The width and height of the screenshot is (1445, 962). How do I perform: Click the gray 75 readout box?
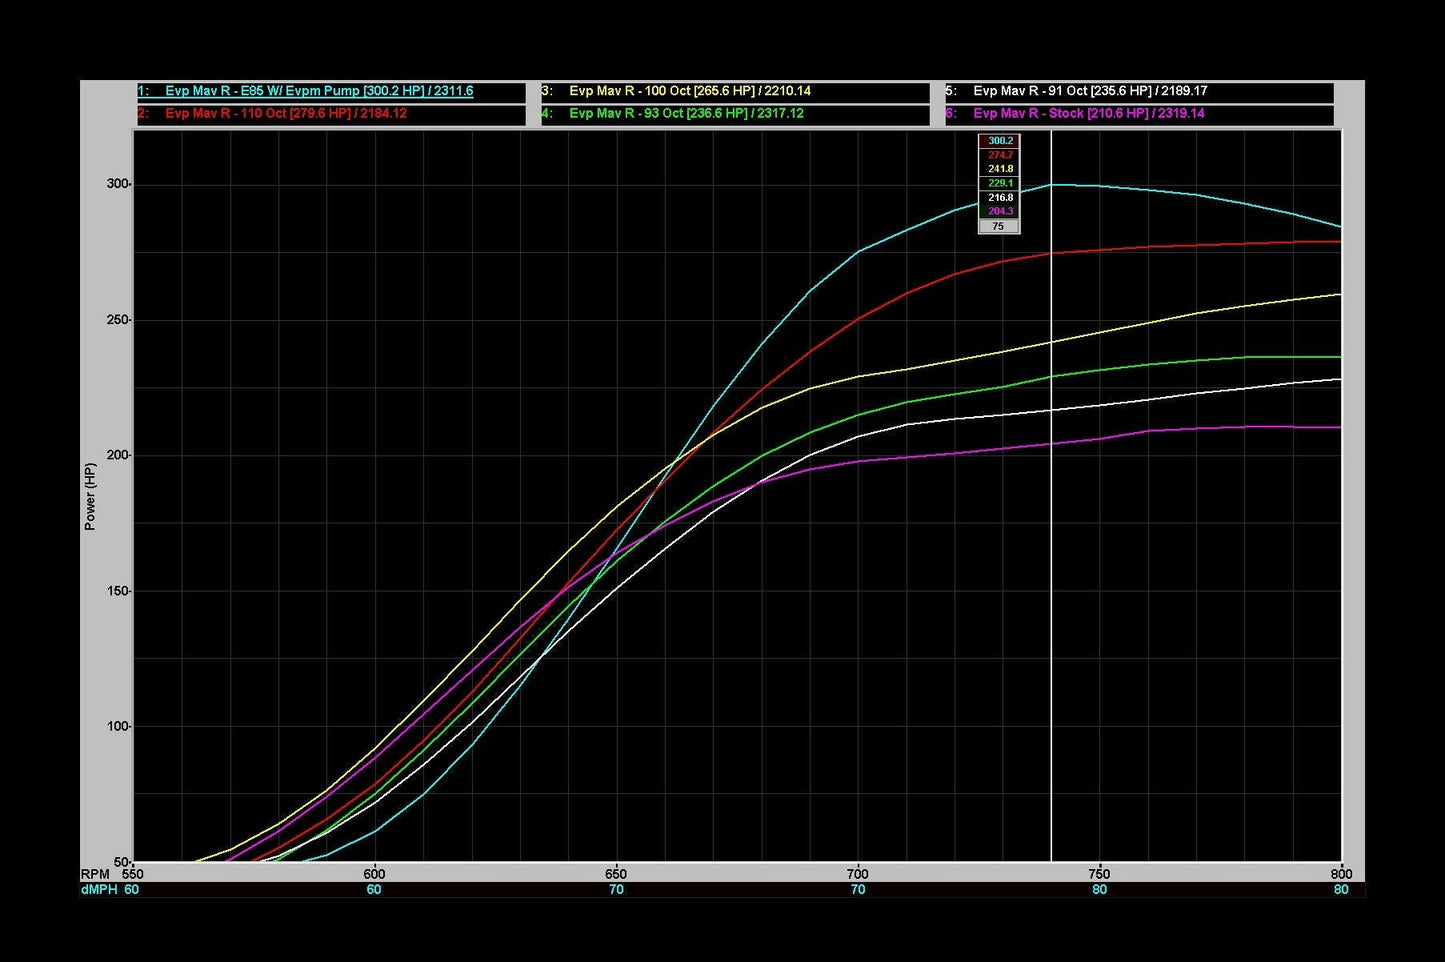(998, 227)
